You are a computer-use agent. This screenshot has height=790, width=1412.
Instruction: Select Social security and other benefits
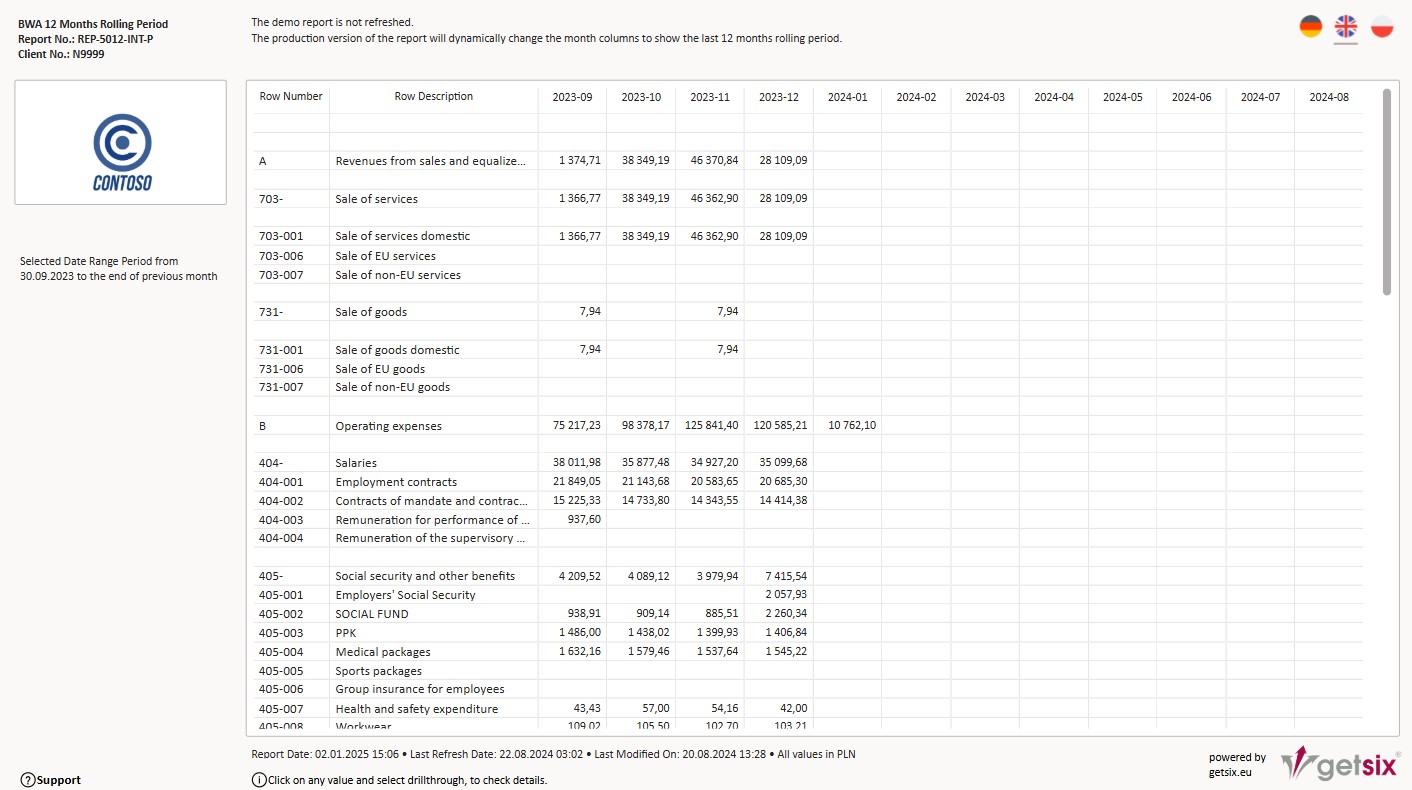coord(425,576)
